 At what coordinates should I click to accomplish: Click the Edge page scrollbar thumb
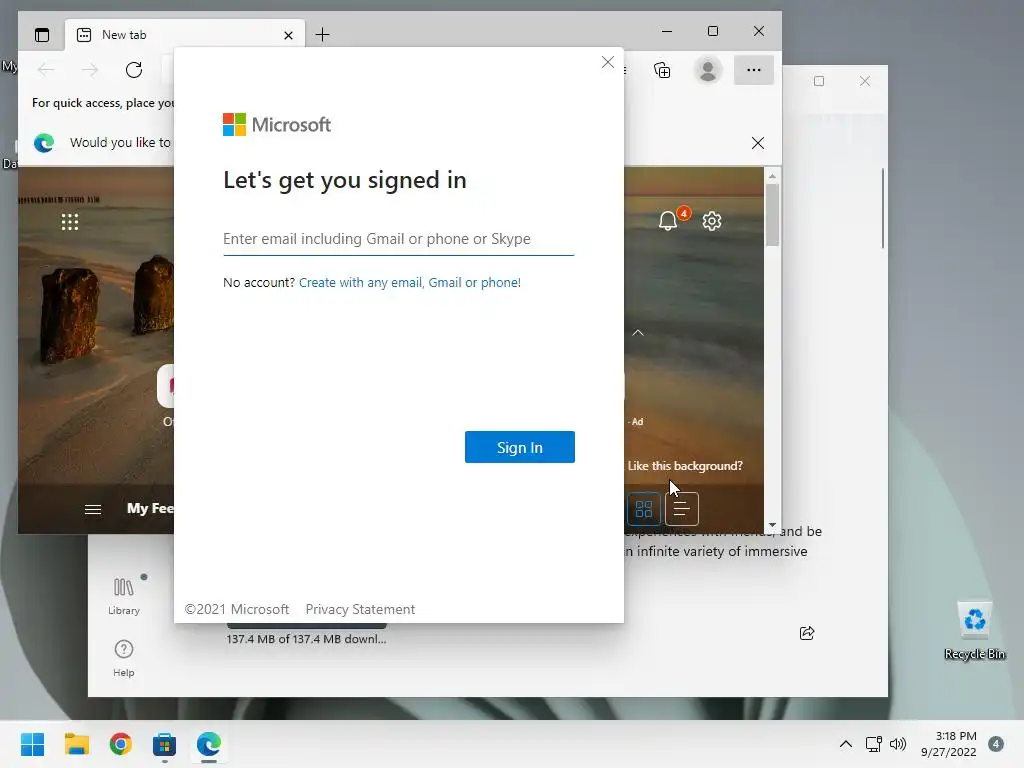coord(772,215)
